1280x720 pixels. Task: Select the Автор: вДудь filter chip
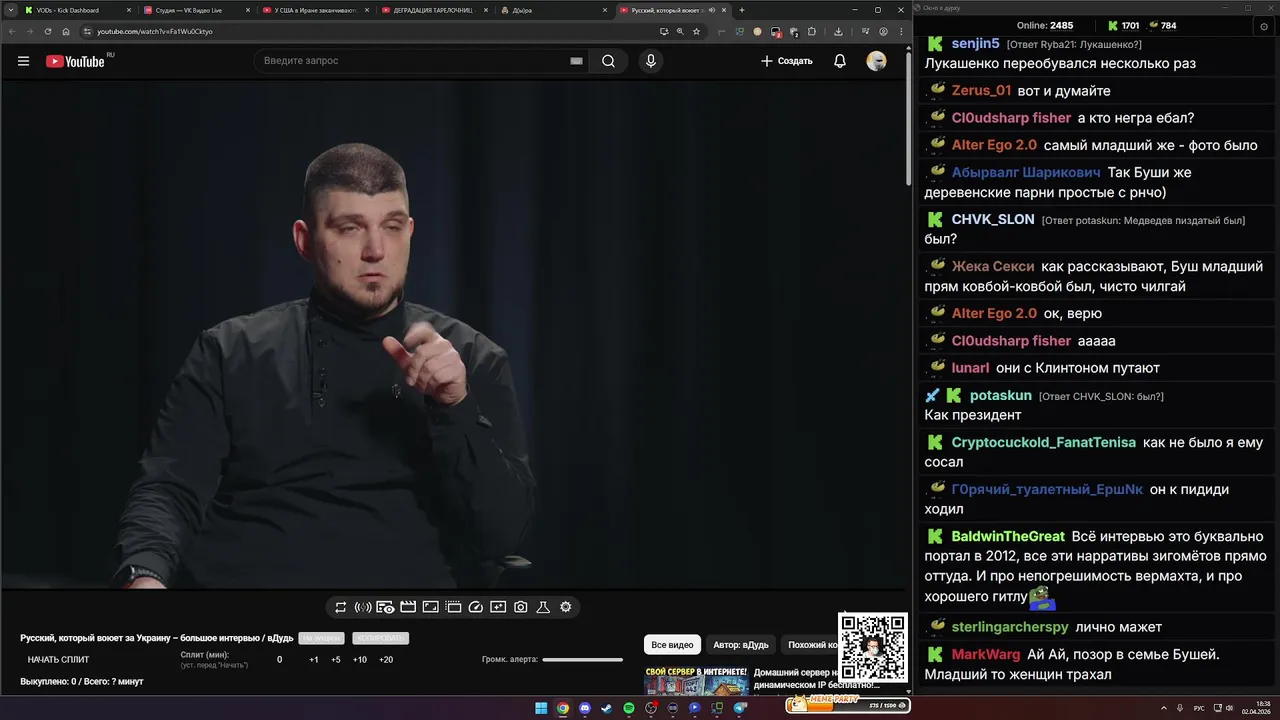[x=741, y=645]
